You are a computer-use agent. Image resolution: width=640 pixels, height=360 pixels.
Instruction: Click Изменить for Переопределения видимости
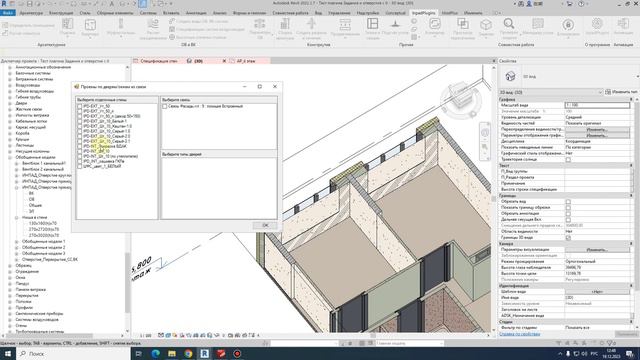coord(597,129)
